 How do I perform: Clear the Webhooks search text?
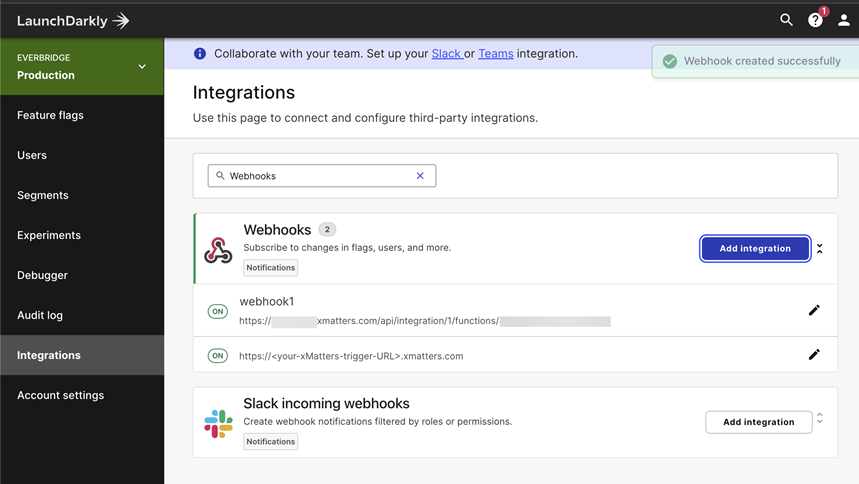(420, 176)
